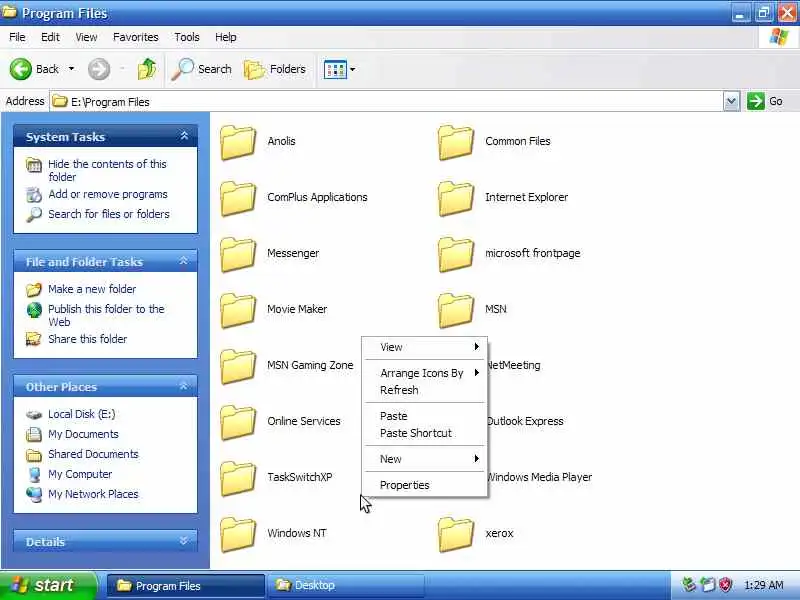Screen dimensions: 800x600
Task: Choose Properties from context menu
Action: pos(424,485)
